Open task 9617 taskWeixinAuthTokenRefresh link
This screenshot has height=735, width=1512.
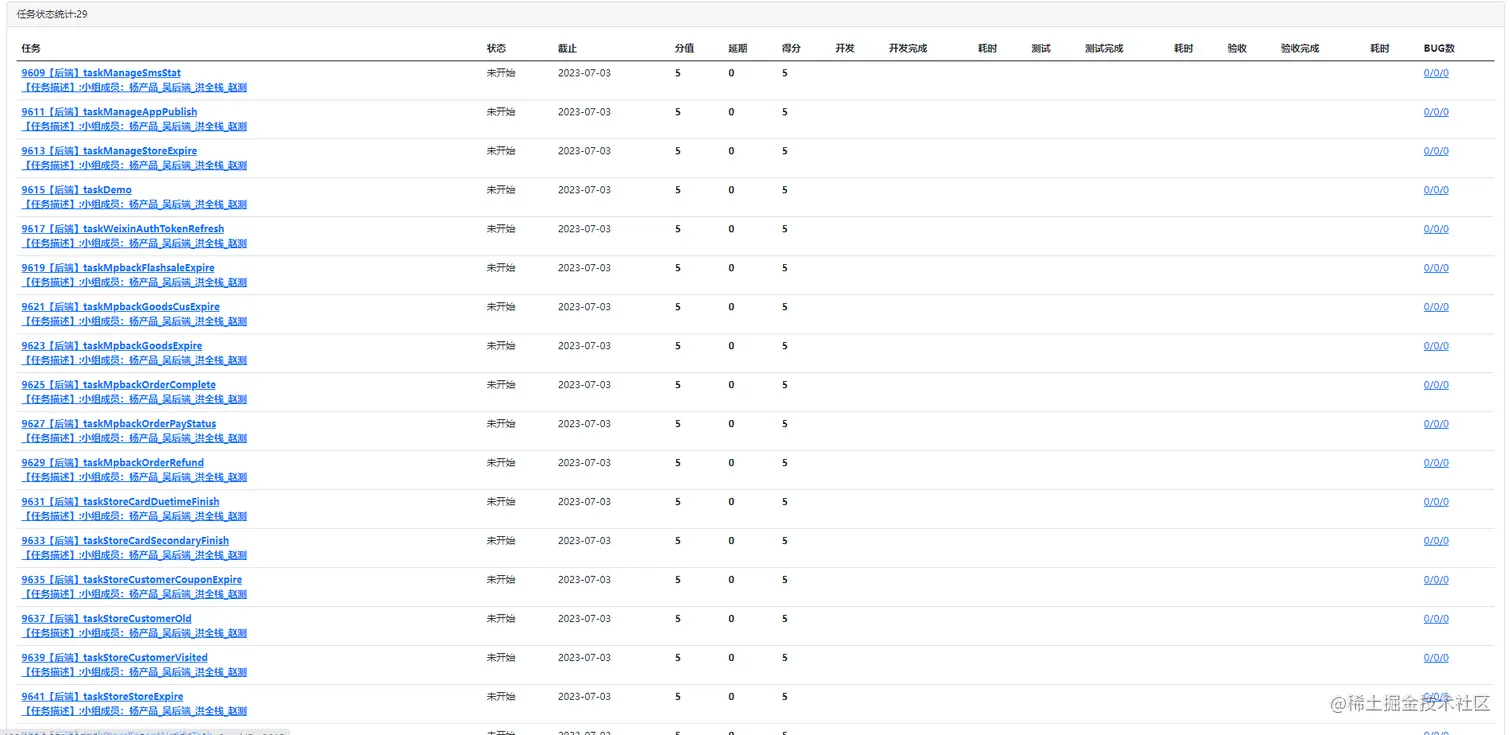[123, 229]
